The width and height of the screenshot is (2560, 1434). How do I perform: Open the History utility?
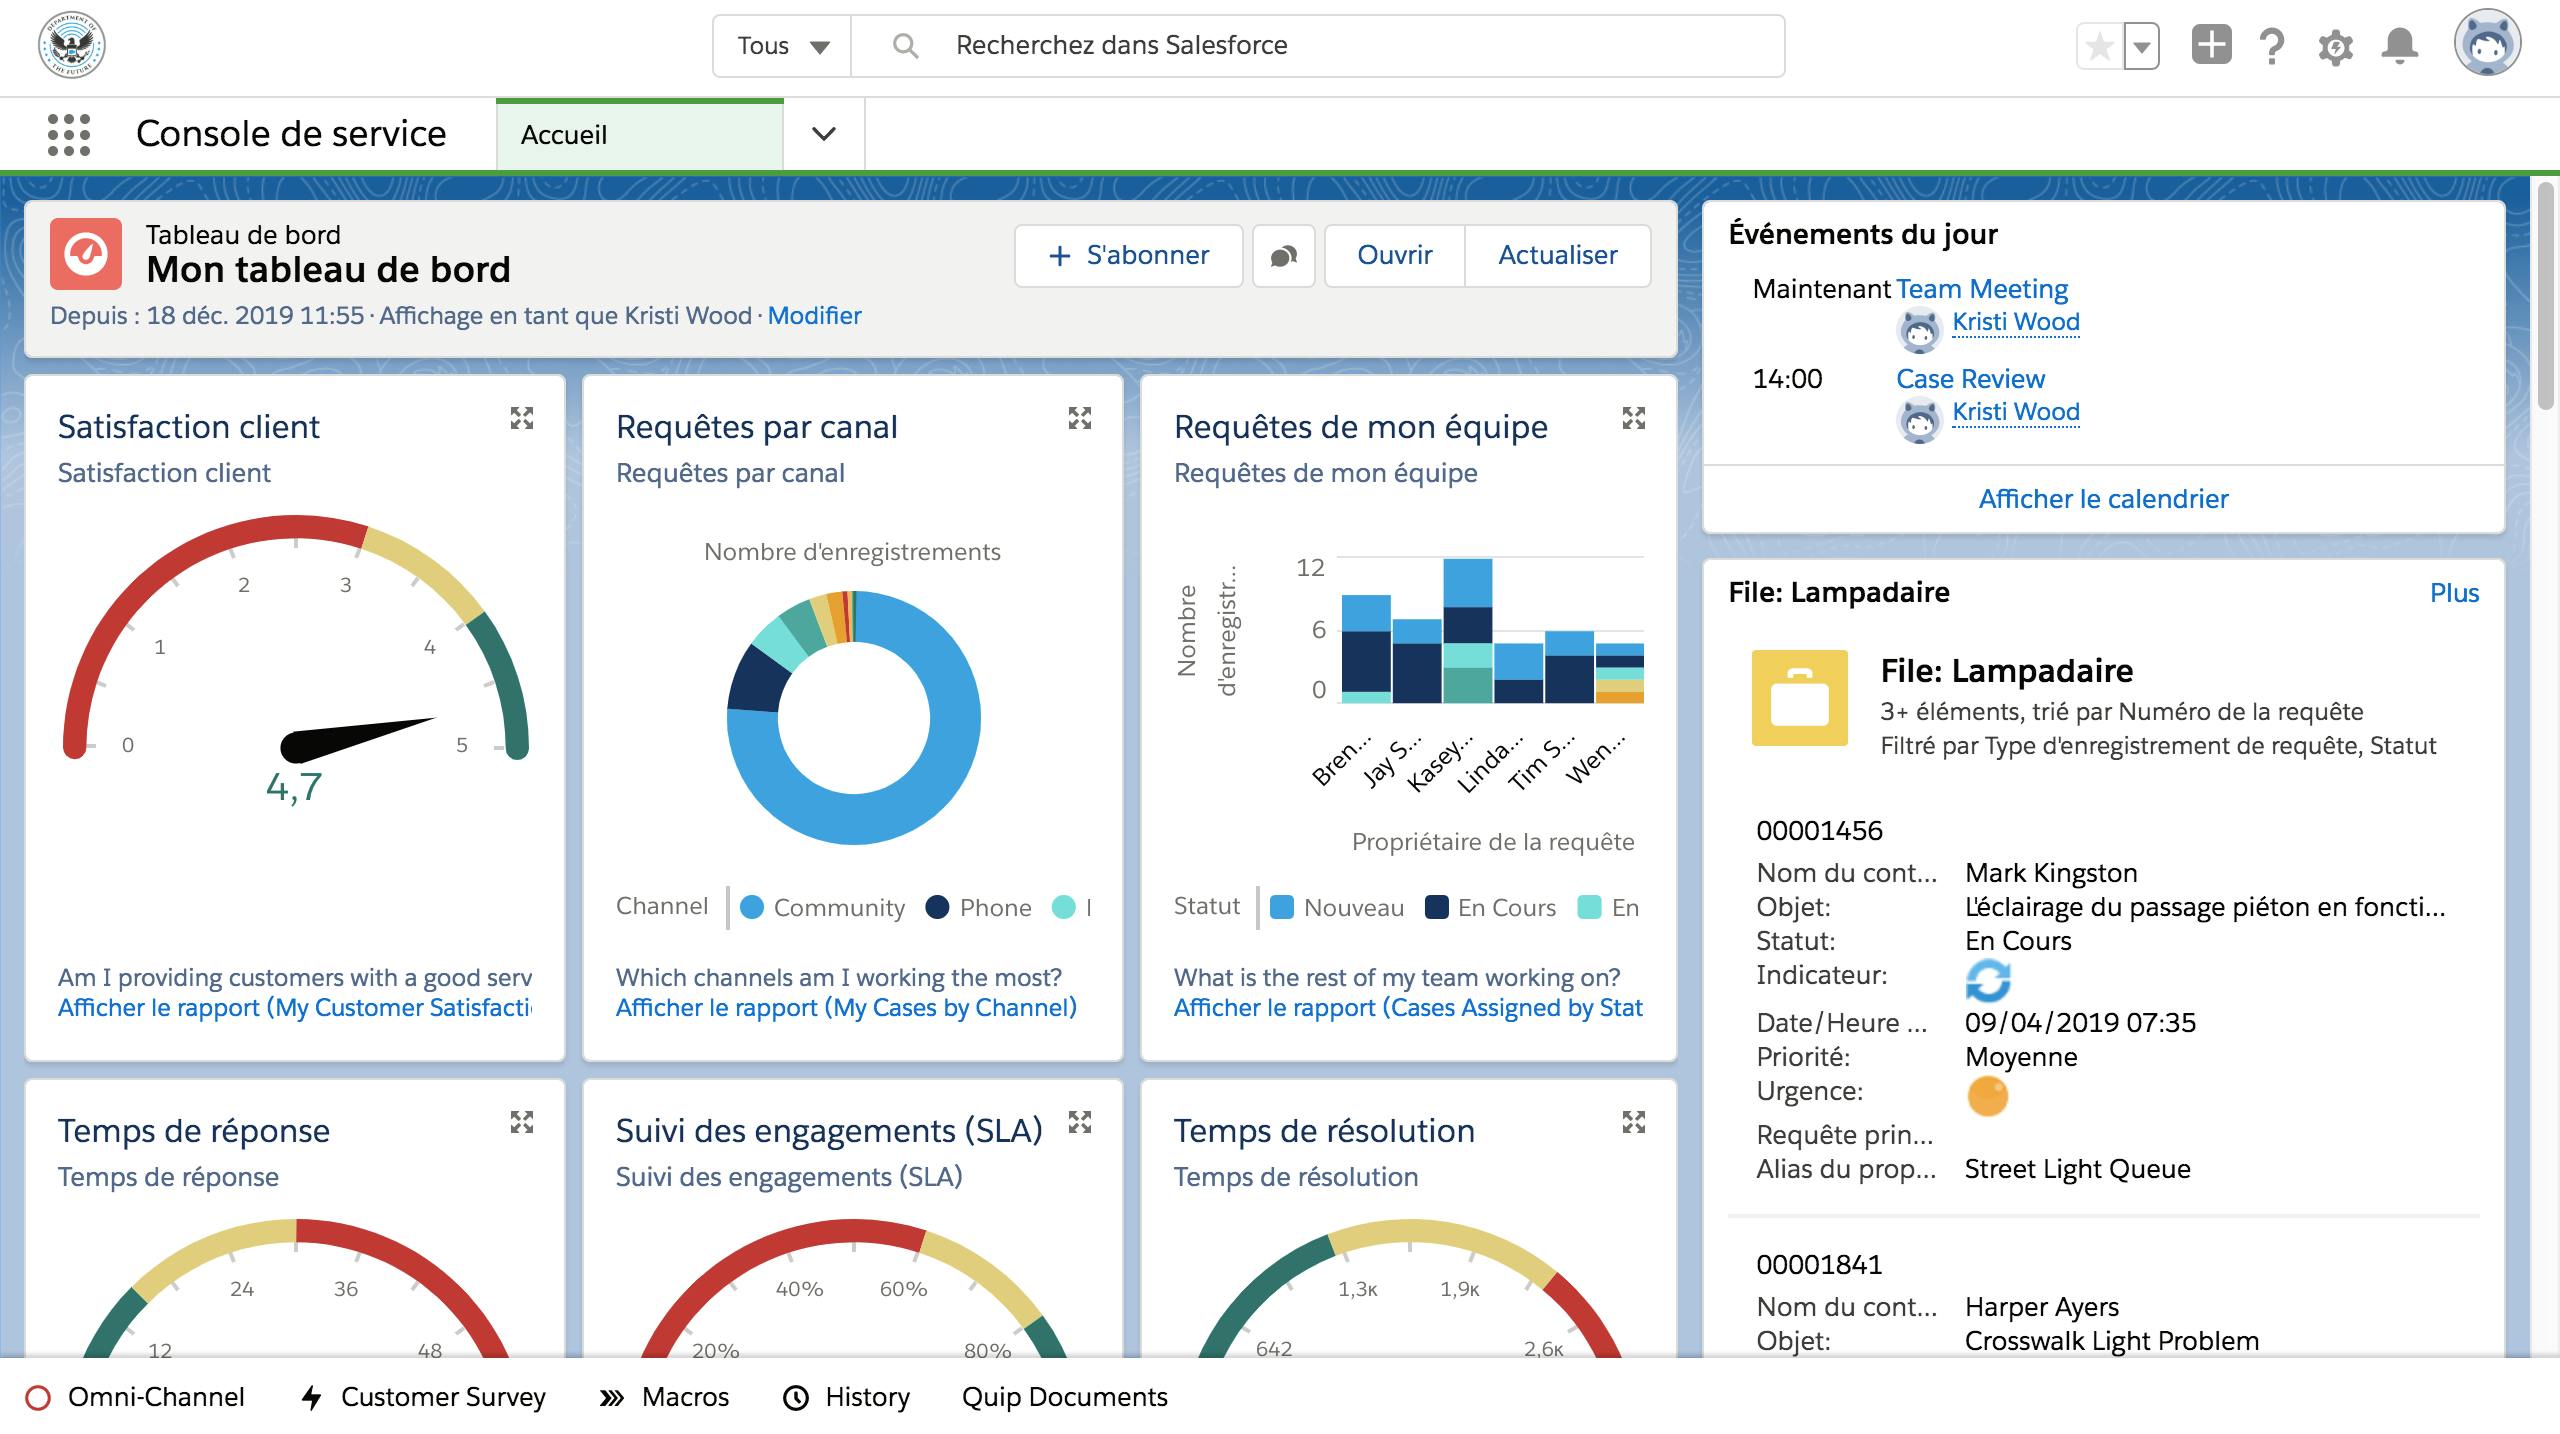[846, 1397]
